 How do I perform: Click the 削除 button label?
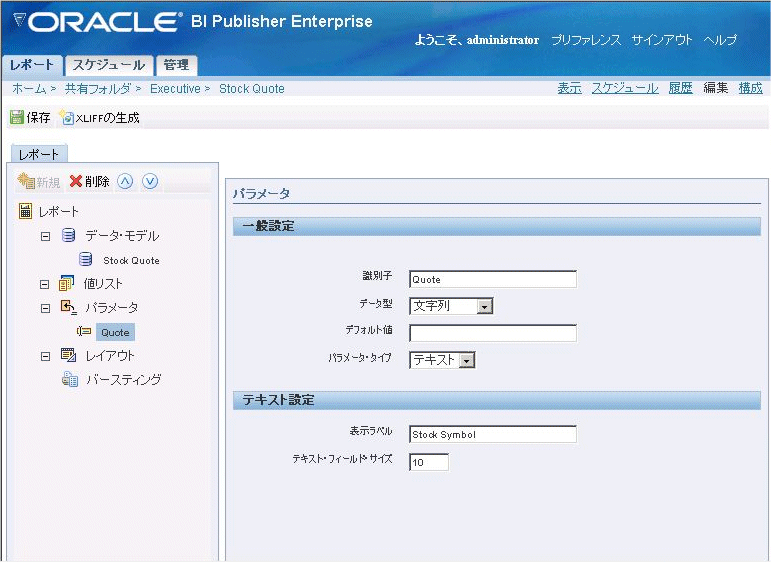pyautogui.click(x=97, y=181)
